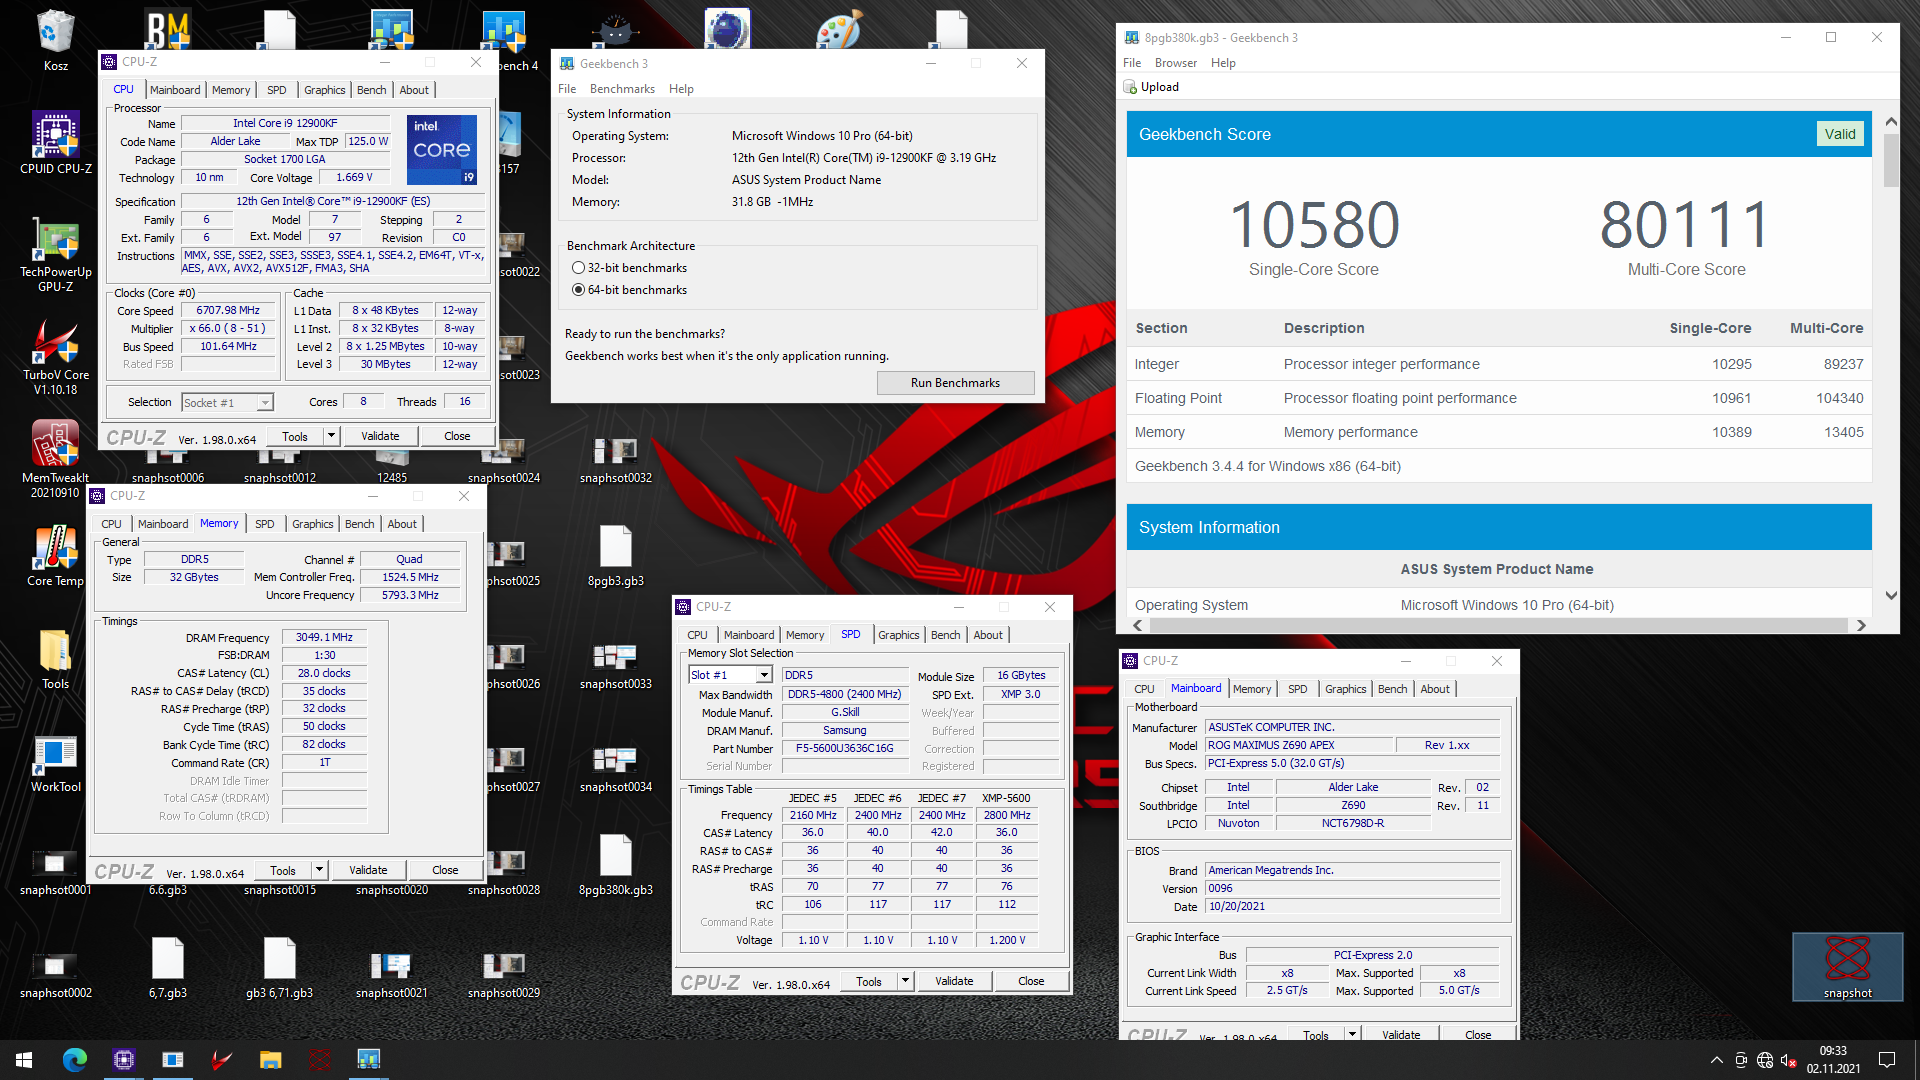Click Validate in top CPU-Z window
This screenshot has height=1080, width=1920.
380,436
